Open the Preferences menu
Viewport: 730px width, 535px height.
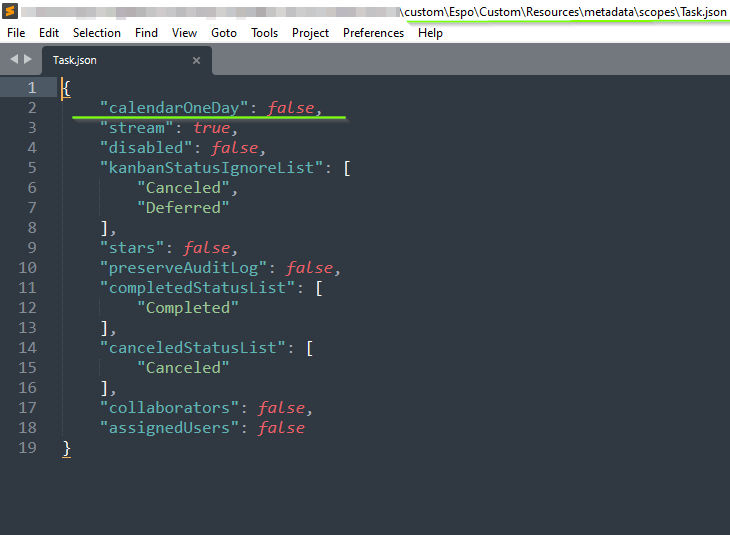click(x=373, y=33)
